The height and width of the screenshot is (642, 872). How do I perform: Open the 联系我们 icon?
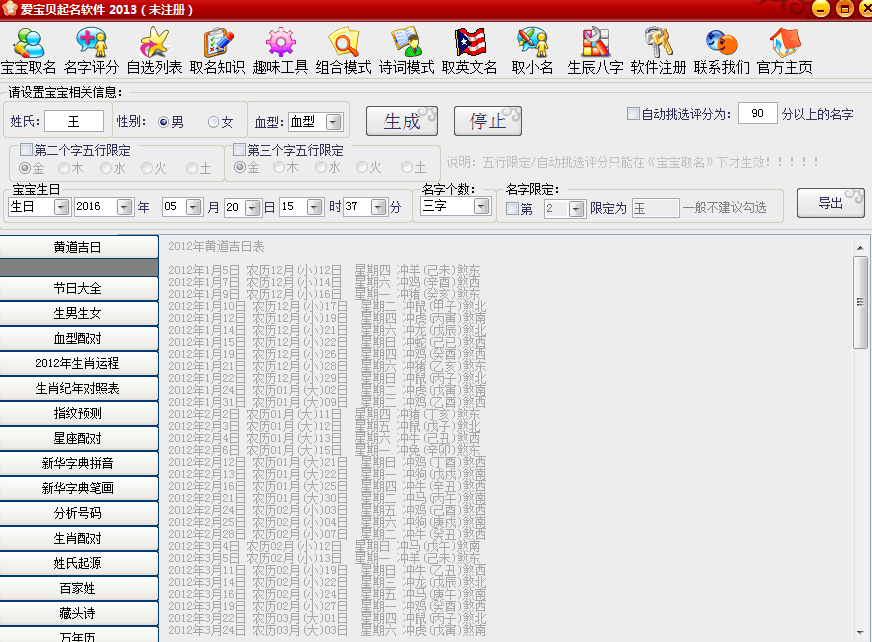(x=721, y=51)
